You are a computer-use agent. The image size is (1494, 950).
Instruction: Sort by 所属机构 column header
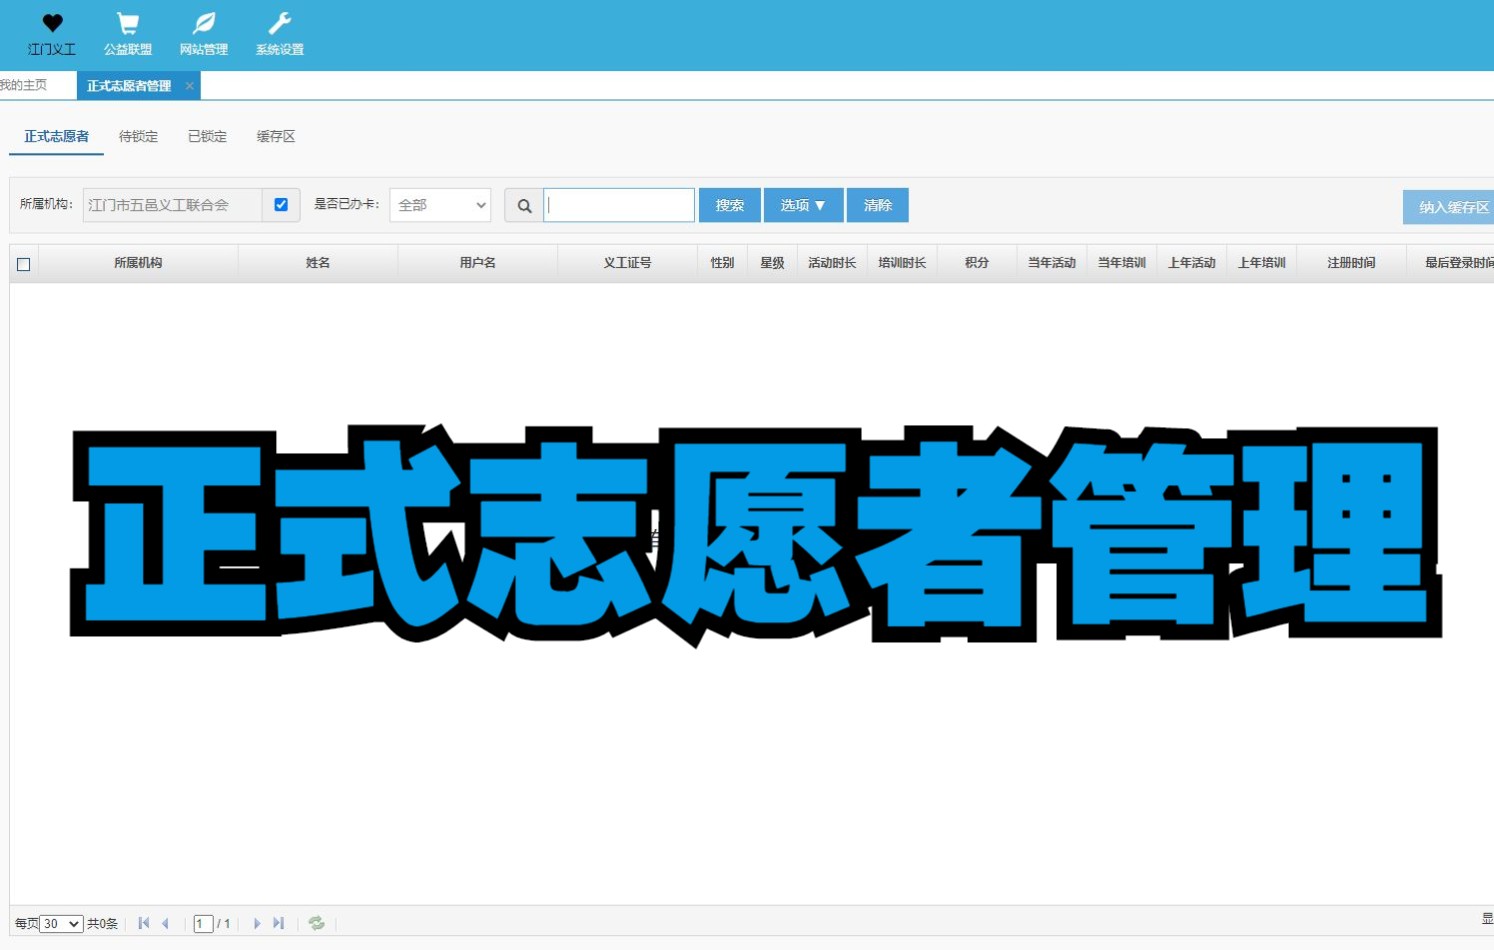point(138,263)
